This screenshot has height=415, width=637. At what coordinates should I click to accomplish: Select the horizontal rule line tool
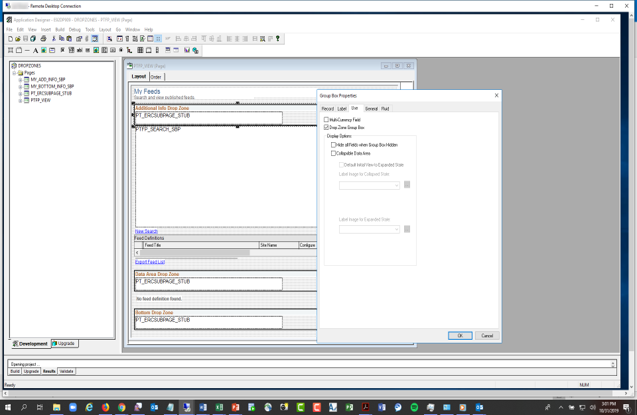click(27, 50)
